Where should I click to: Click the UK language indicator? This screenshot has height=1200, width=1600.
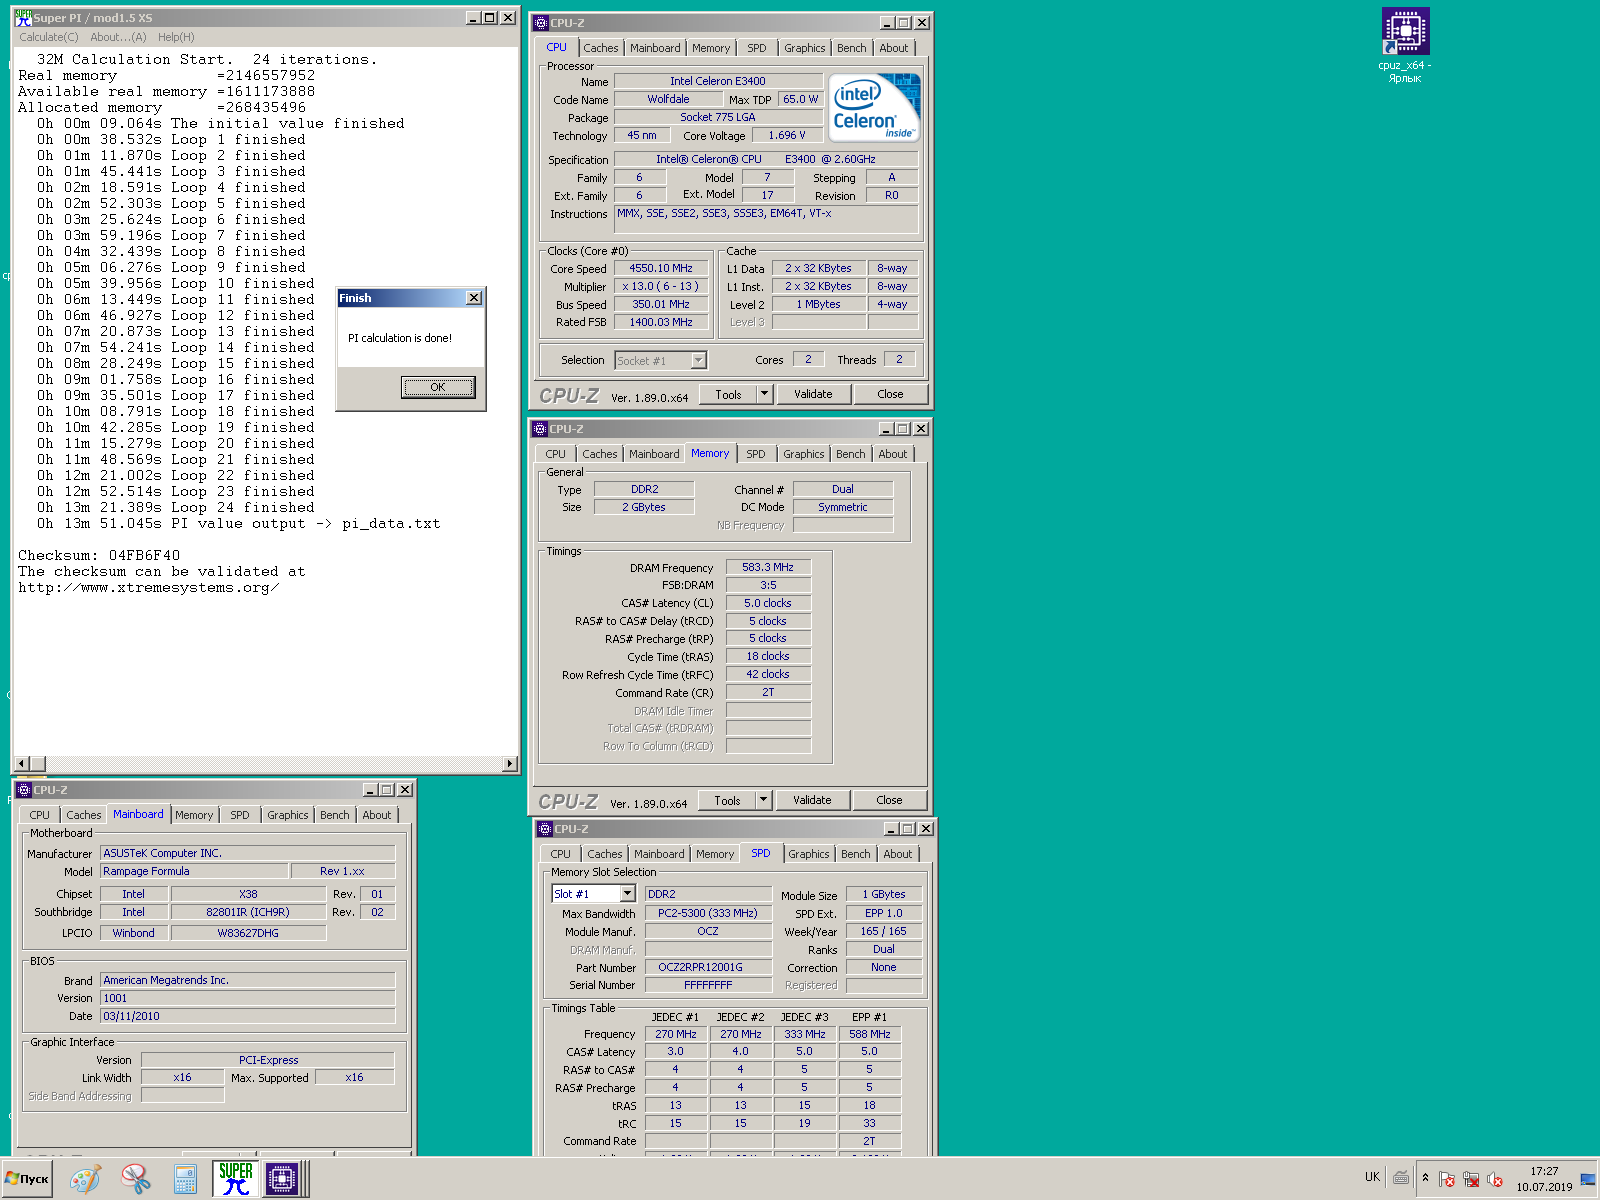pos(1372,1177)
